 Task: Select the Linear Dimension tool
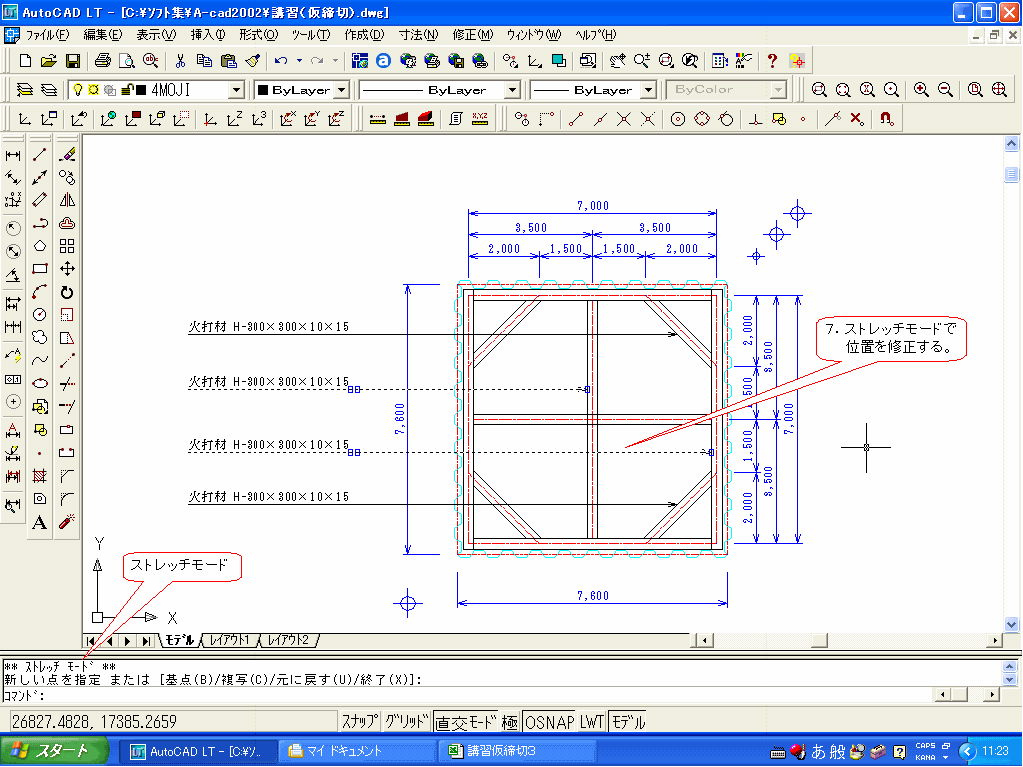coord(13,155)
